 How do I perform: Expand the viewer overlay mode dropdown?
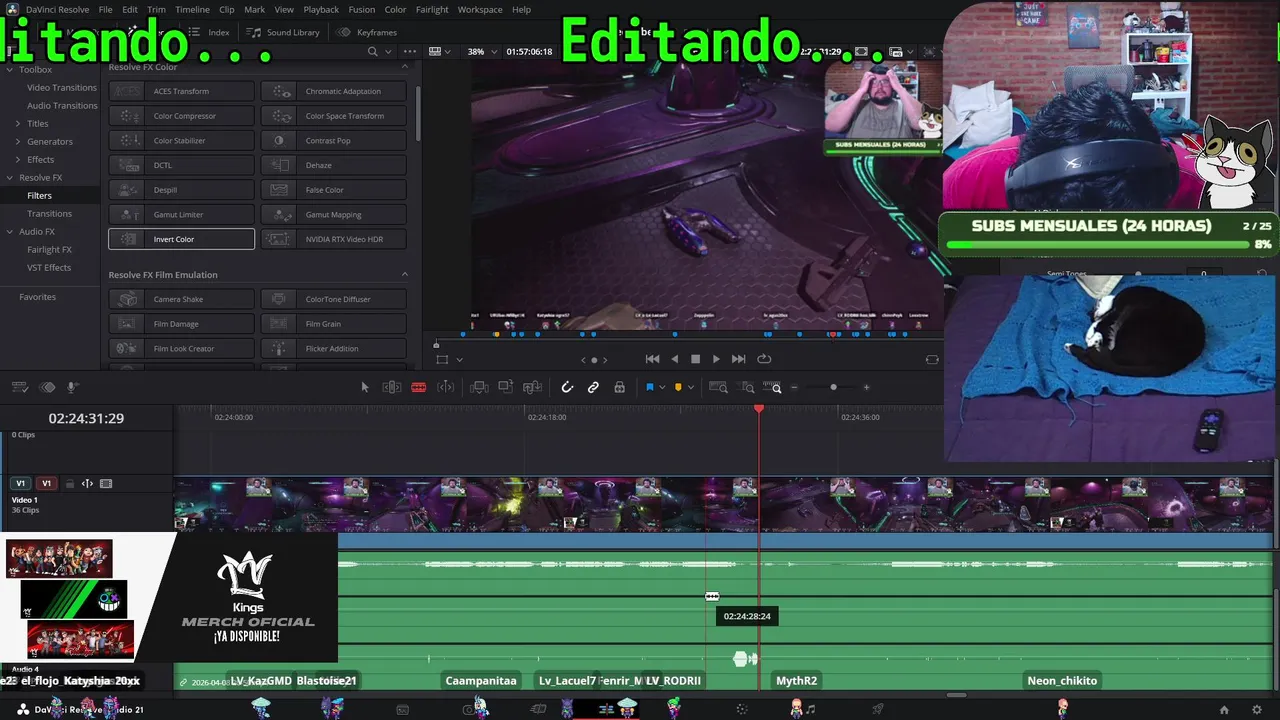point(459,360)
